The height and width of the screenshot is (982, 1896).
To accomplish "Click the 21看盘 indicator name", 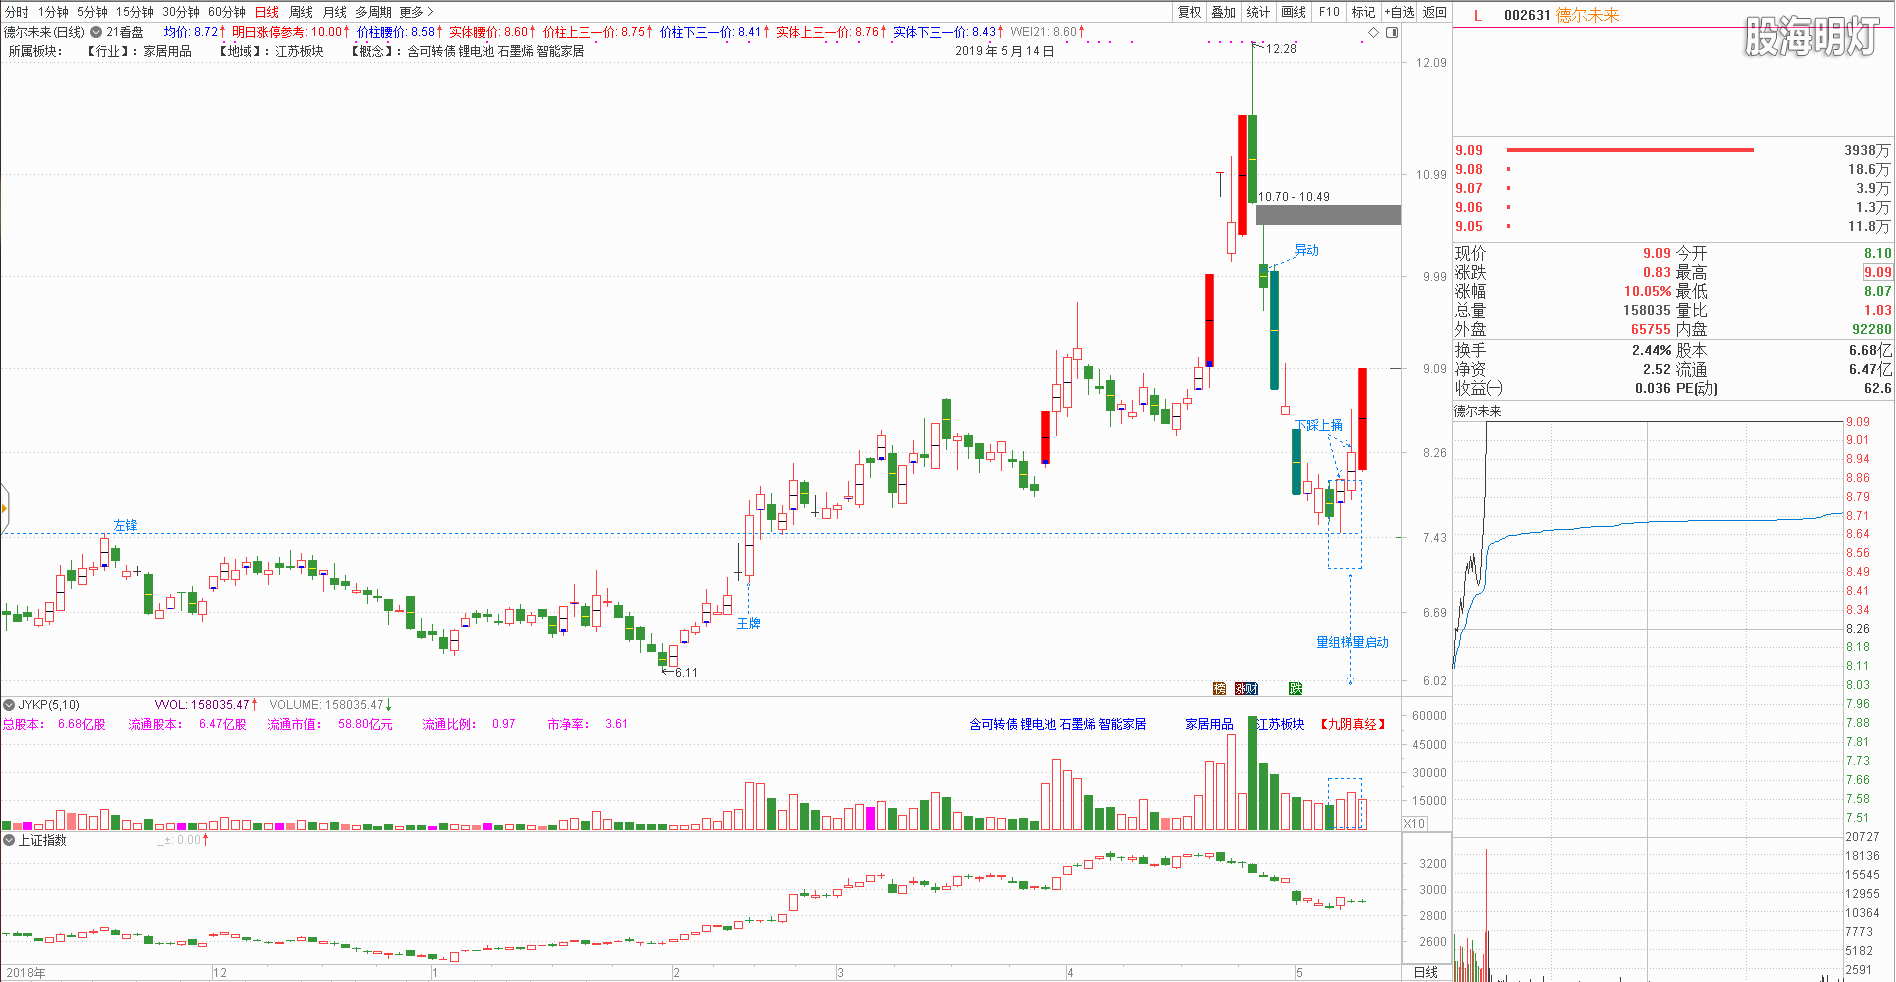I will (x=125, y=32).
